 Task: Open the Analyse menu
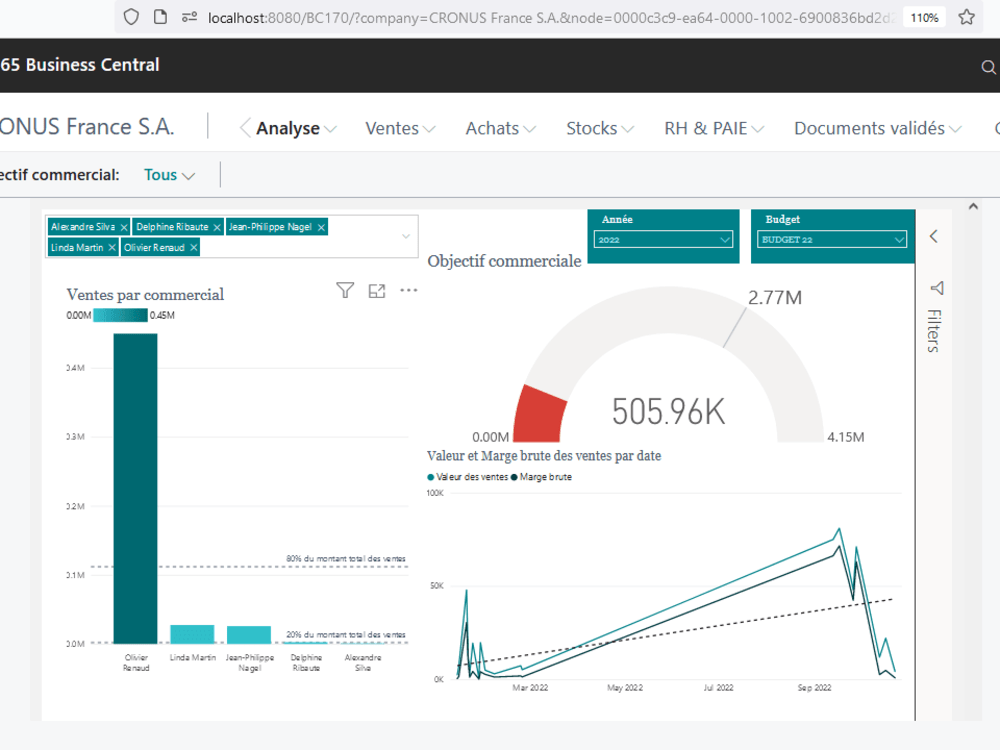pyautogui.click(x=296, y=128)
